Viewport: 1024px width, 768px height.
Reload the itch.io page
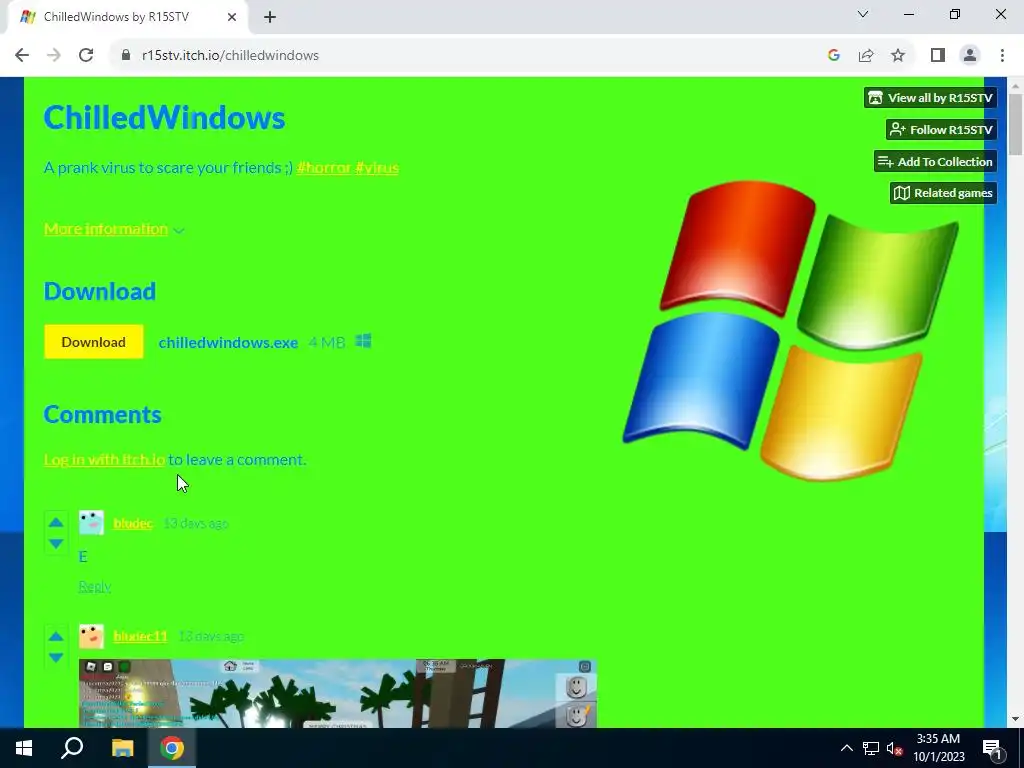tap(86, 56)
